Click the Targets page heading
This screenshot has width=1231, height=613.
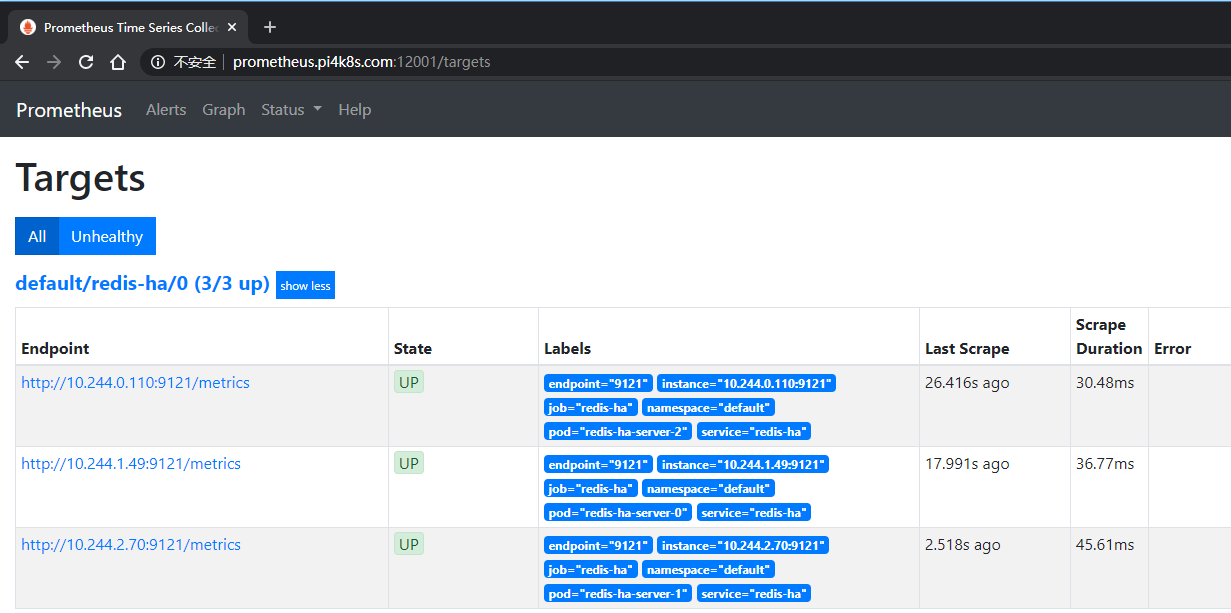[x=80, y=178]
